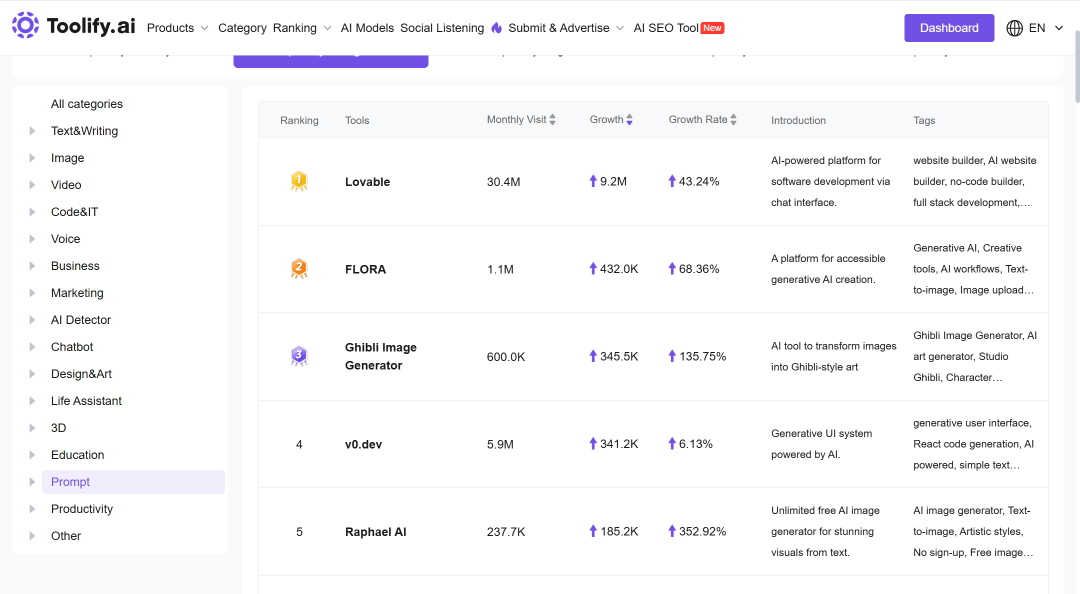Viewport: 1080px width, 594px height.
Task: Click the flame icon beside Submit & Advertise
Action: pos(497,28)
